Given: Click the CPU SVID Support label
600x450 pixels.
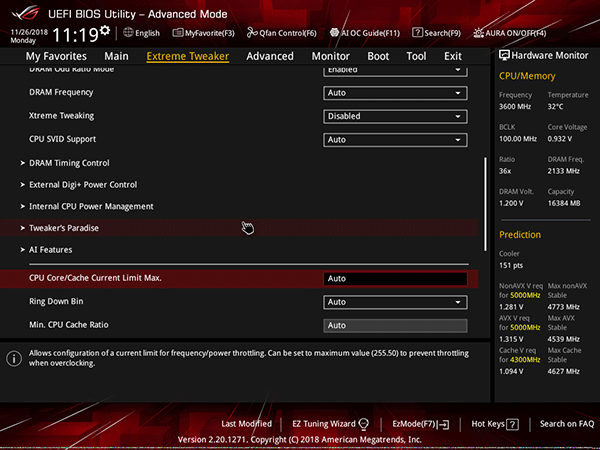Looking at the screenshot, I should [62, 139].
